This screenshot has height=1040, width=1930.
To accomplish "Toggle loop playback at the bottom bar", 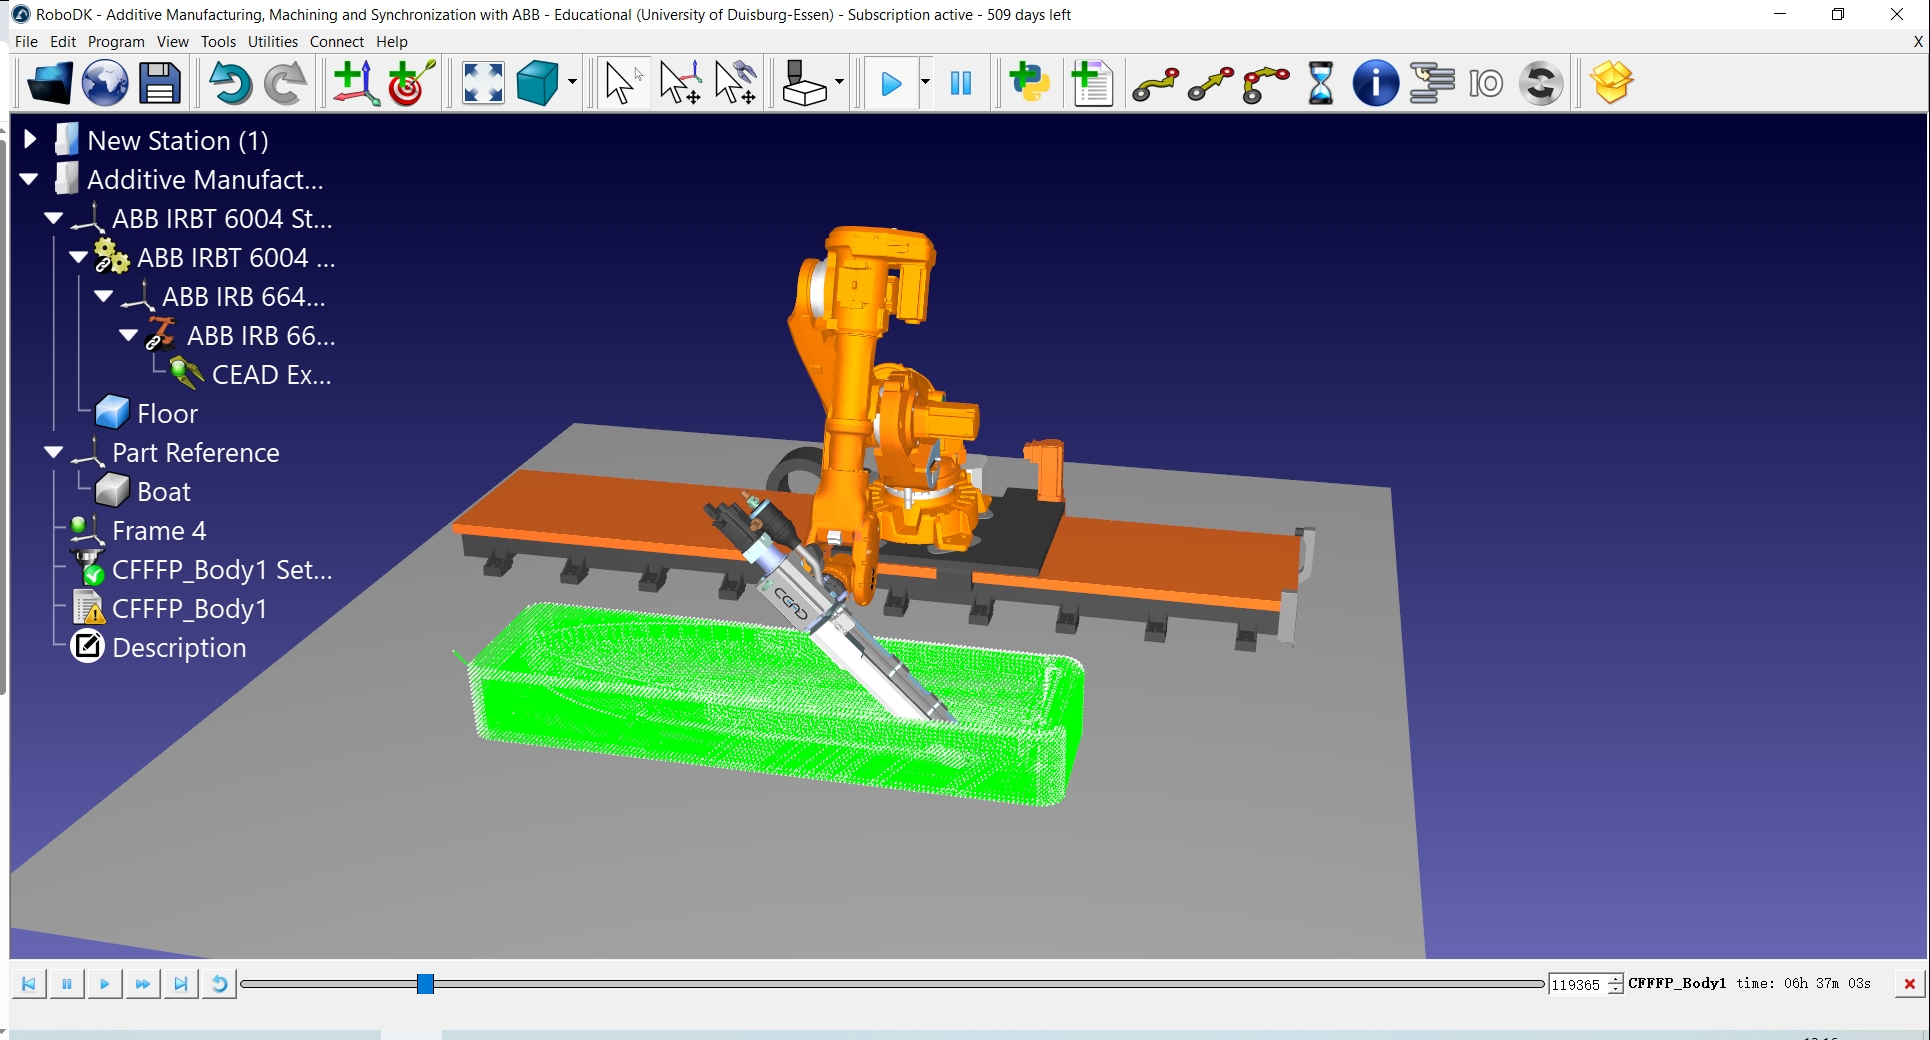I will [x=219, y=984].
